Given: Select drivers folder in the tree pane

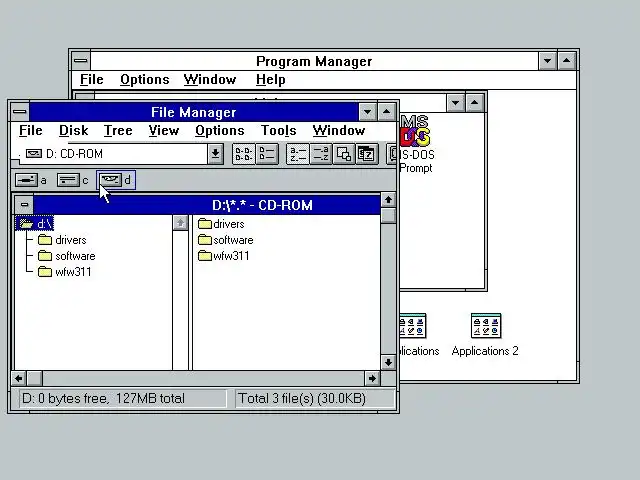Looking at the screenshot, I should click(62, 240).
